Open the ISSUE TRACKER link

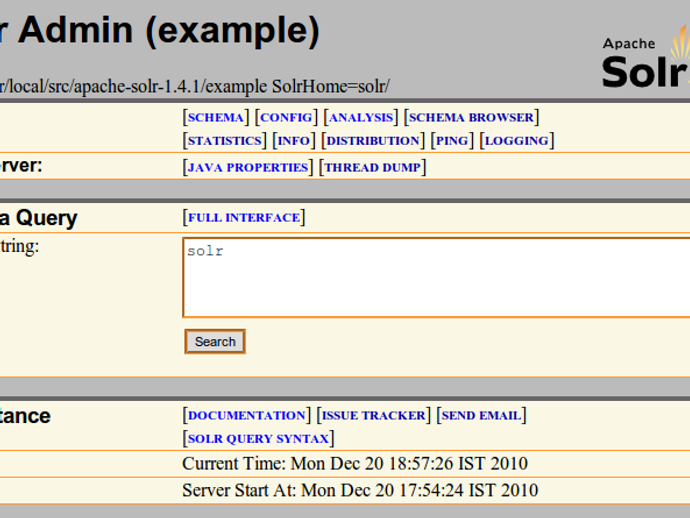[x=374, y=415]
